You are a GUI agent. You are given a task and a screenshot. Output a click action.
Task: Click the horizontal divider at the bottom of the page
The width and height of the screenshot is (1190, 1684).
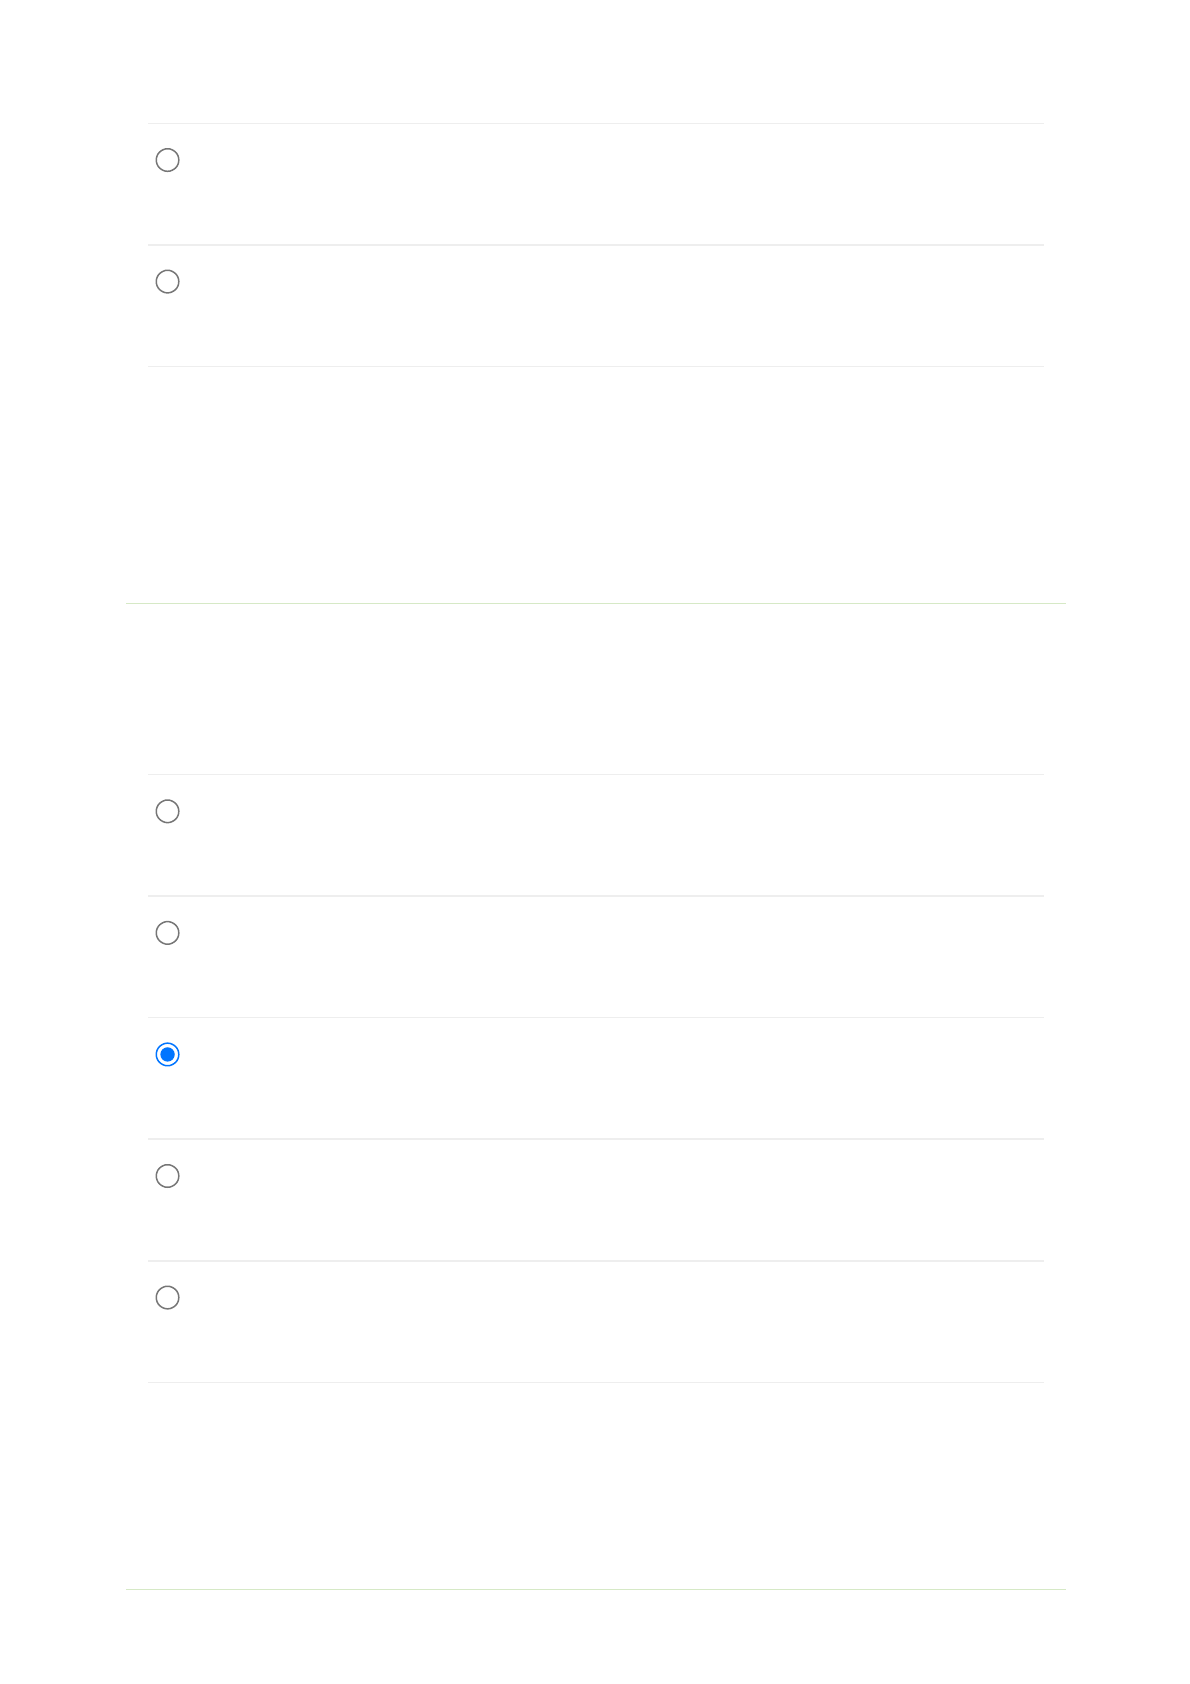tap(595, 1589)
